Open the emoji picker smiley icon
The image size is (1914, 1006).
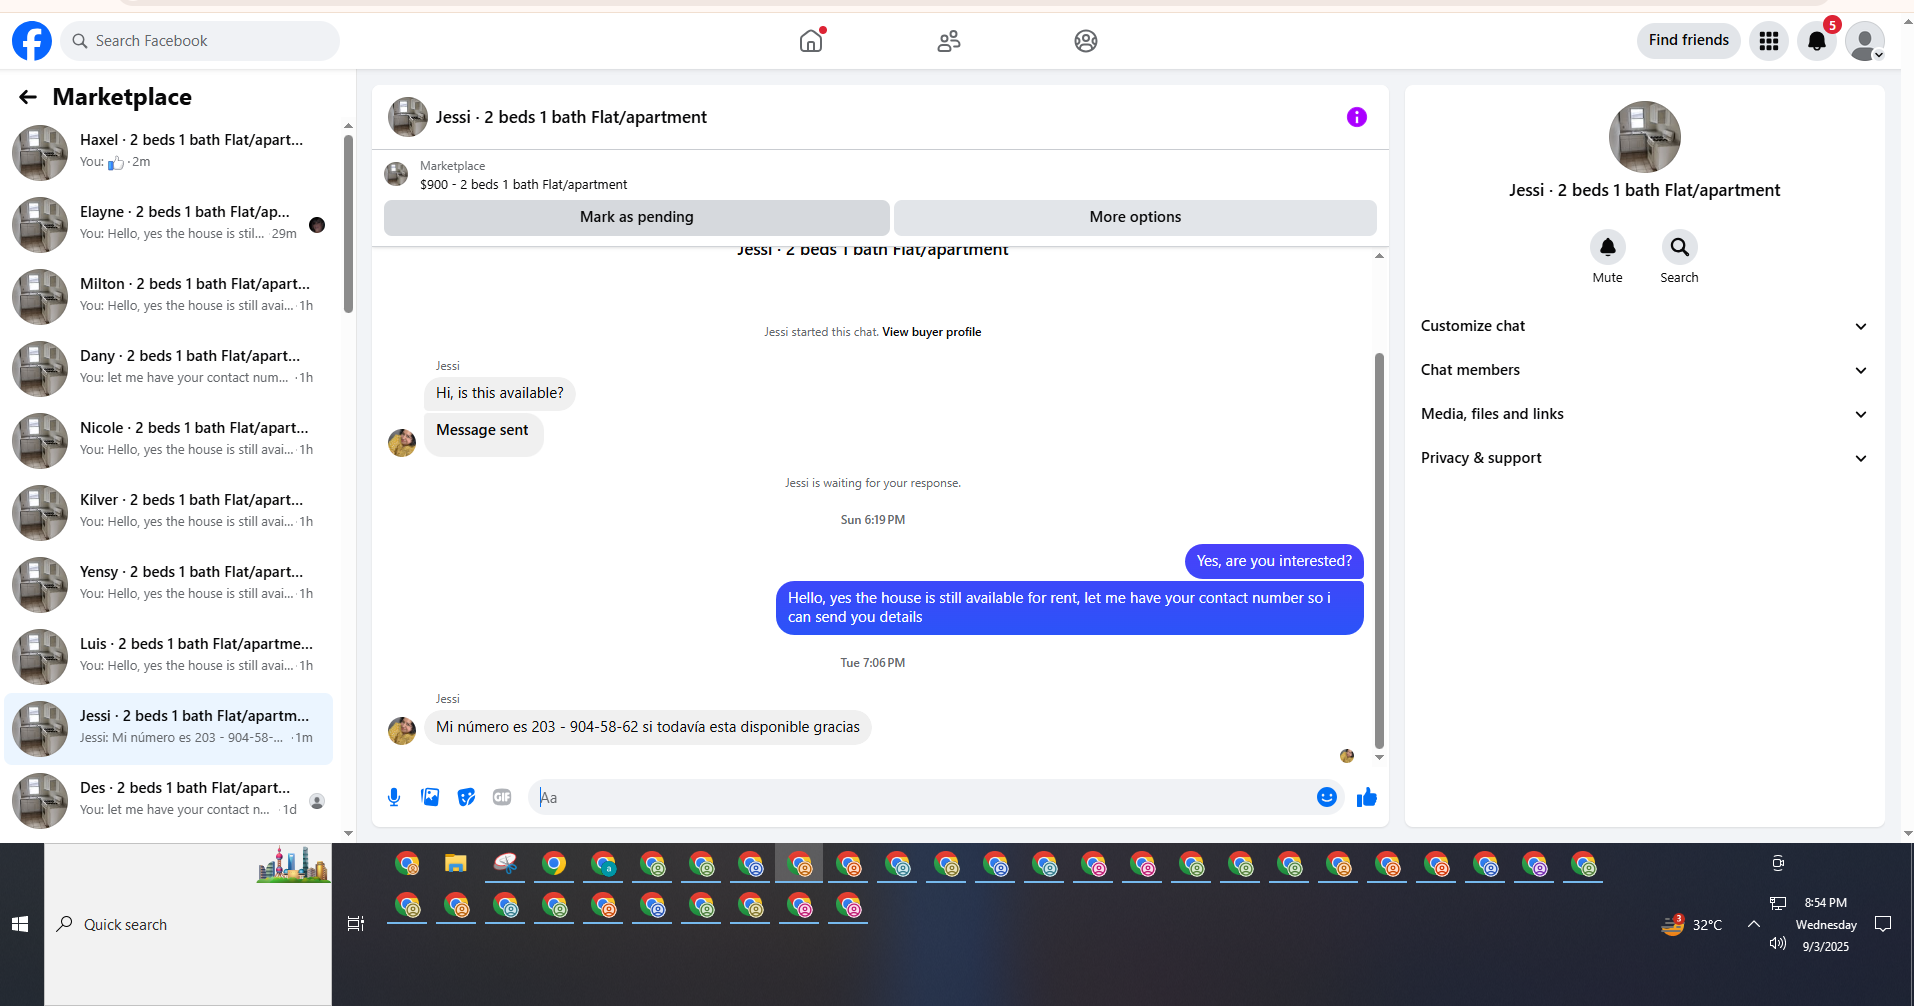(1327, 797)
